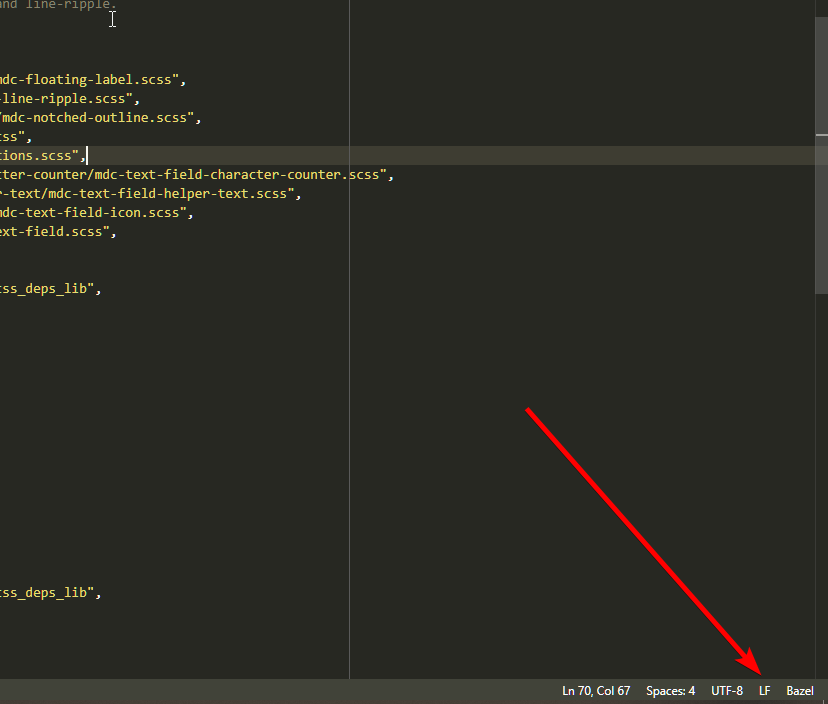The image size is (828, 704).
Task: Click the mdc-text-field-helper-text.scss entry
Action: tap(150, 193)
